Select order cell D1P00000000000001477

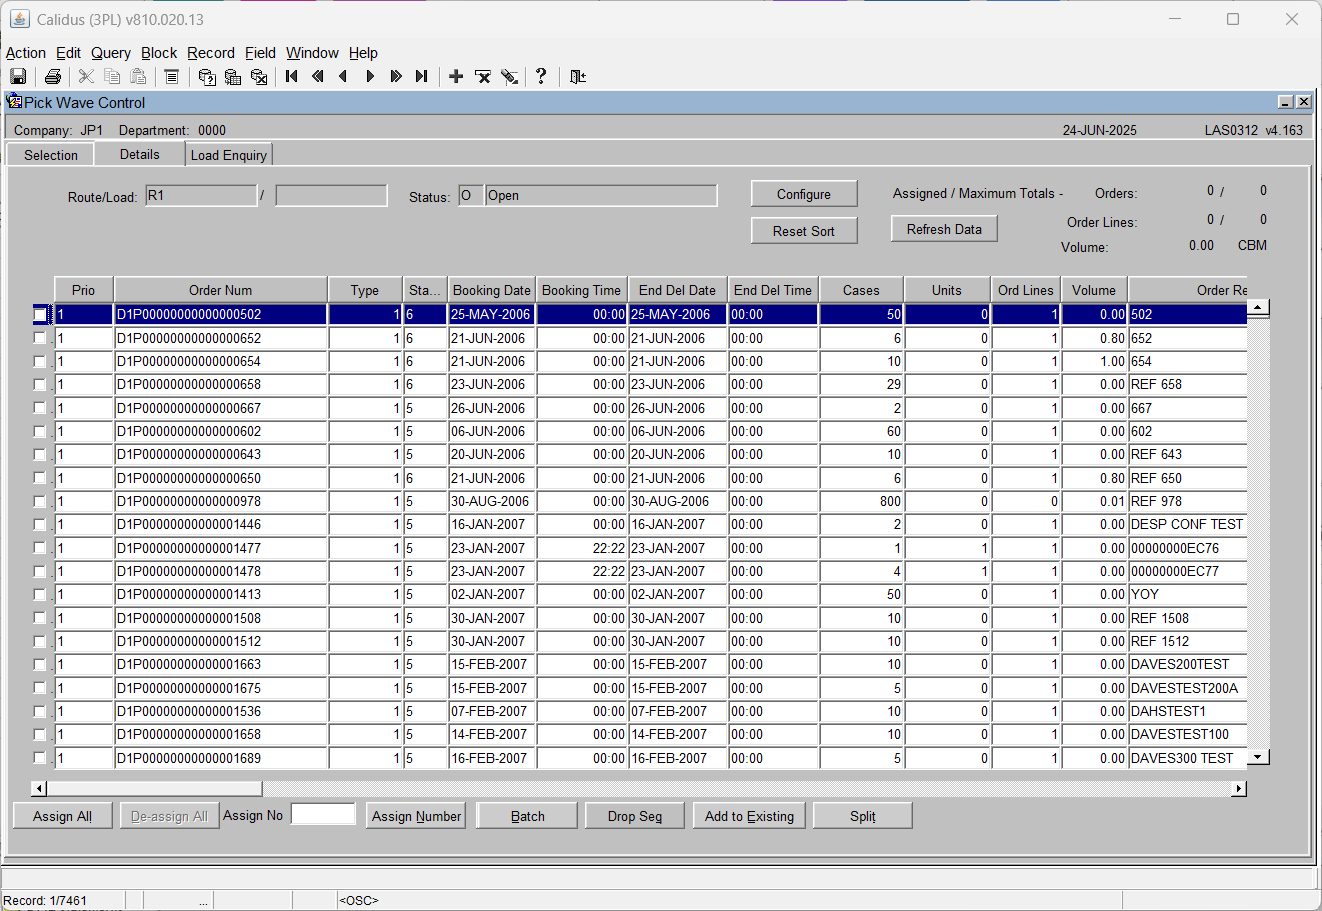[x=221, y=548]
